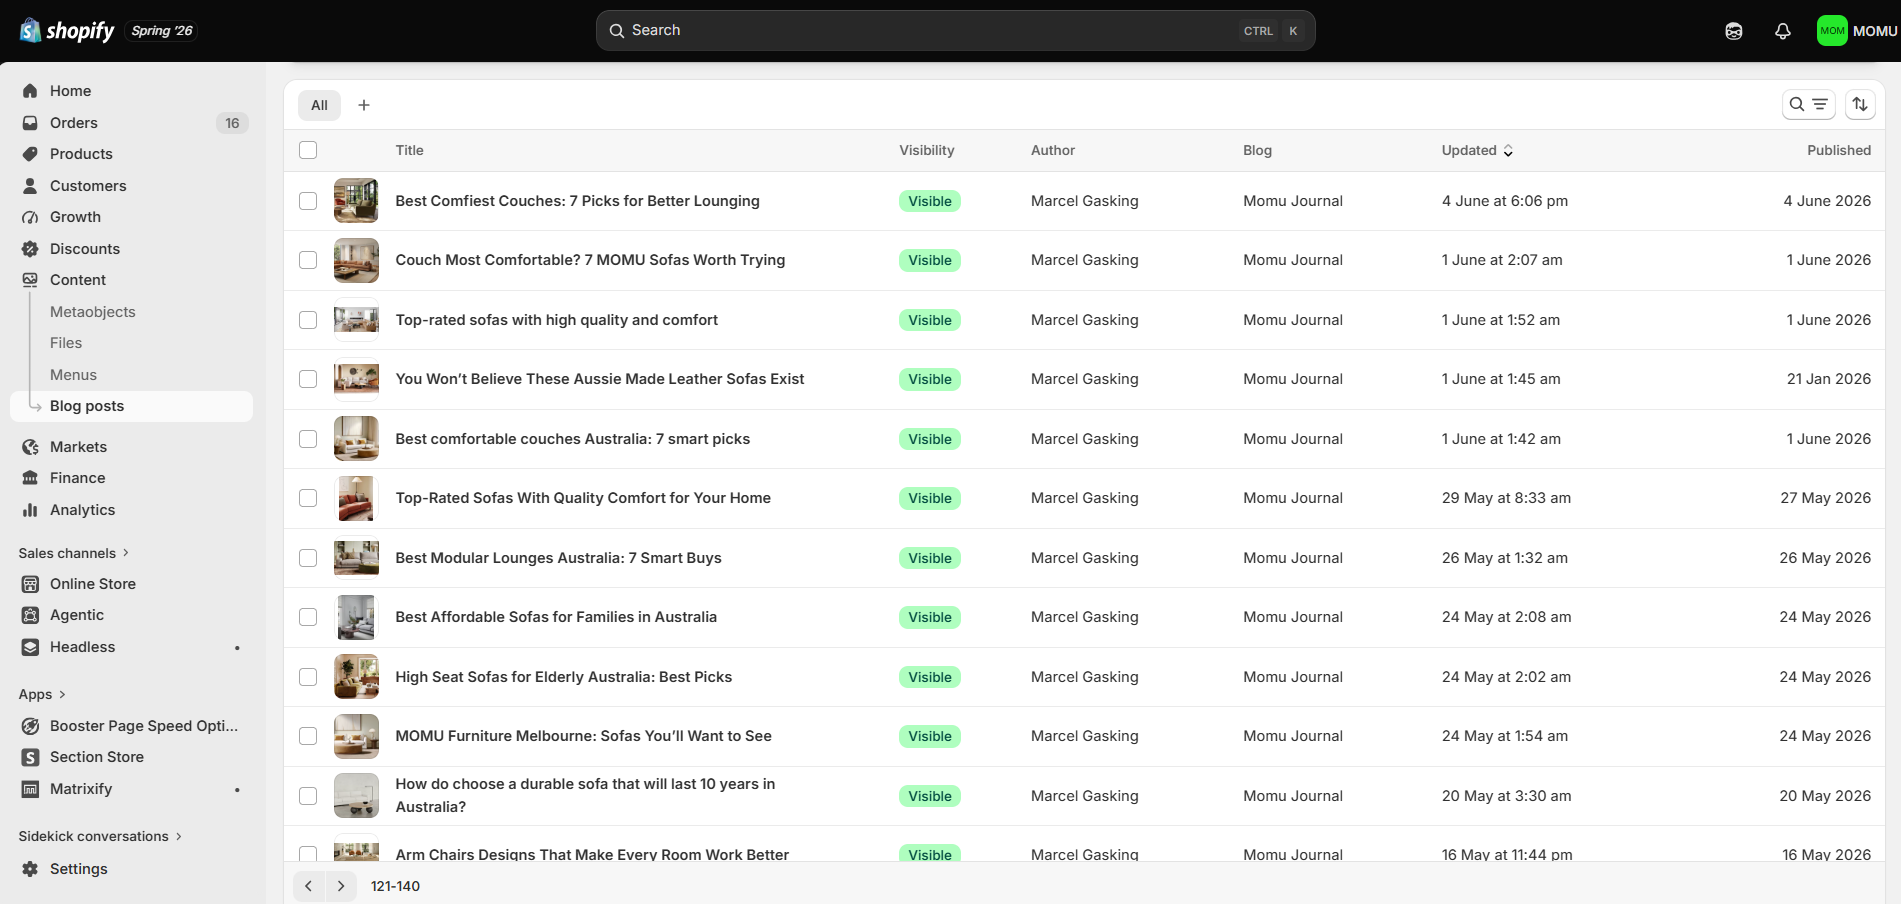
Task: Open the Content icon
Action: click(x=30, y=280)
